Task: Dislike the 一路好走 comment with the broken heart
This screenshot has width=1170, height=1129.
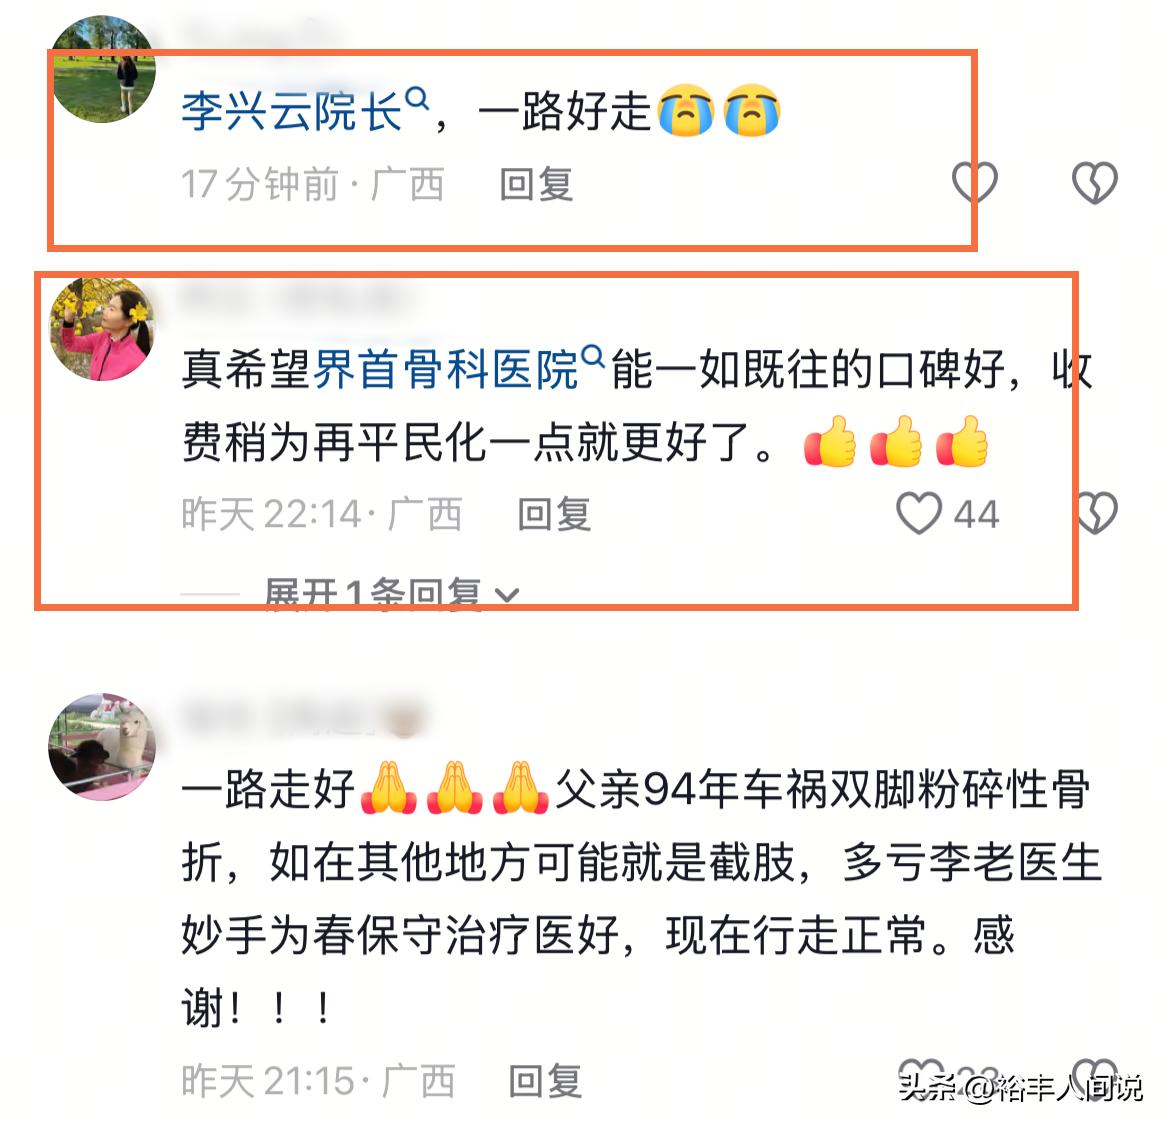Action: tap(1094, 182)
